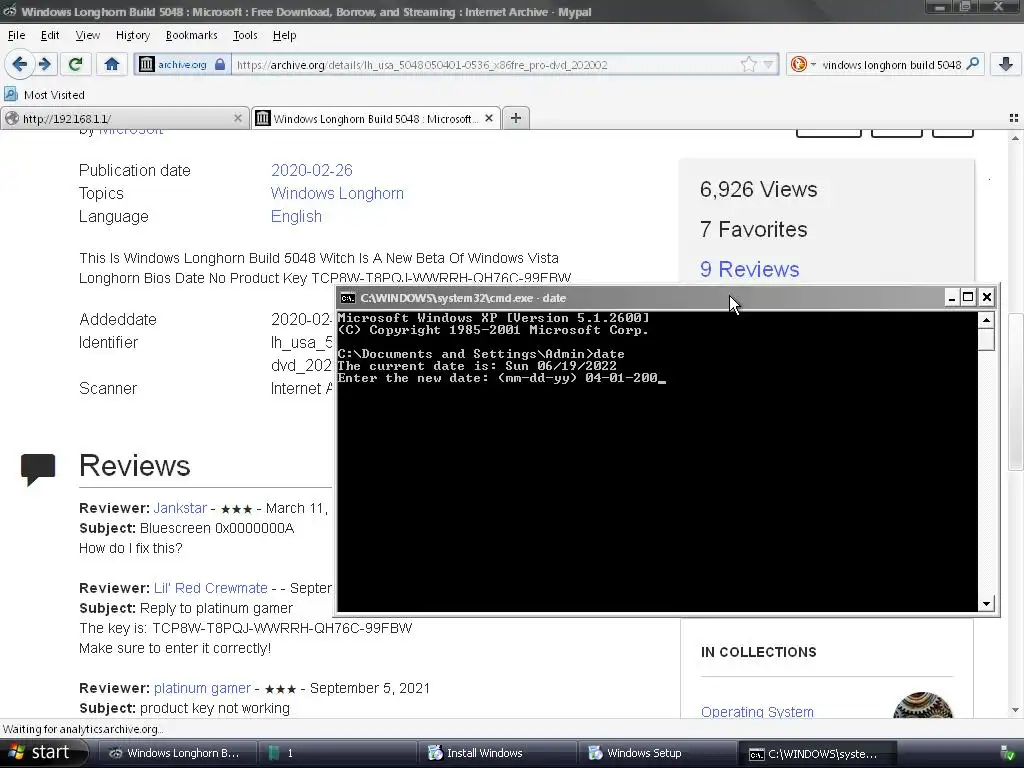This screenshot has width=1024, height=768.
Task: Open Lil' Red Crewmate's profile link
Action: 210,588
